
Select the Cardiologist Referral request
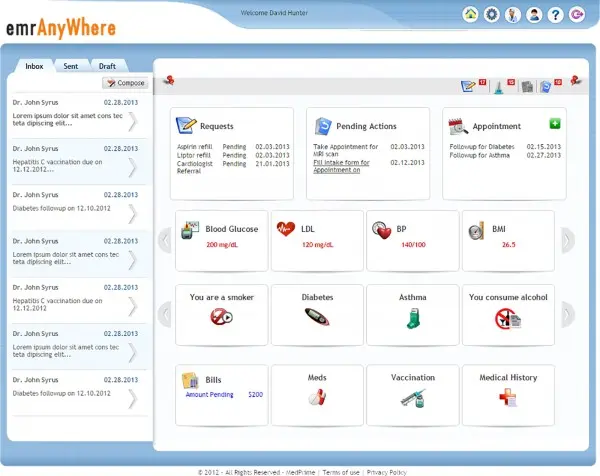click(233, 167)
